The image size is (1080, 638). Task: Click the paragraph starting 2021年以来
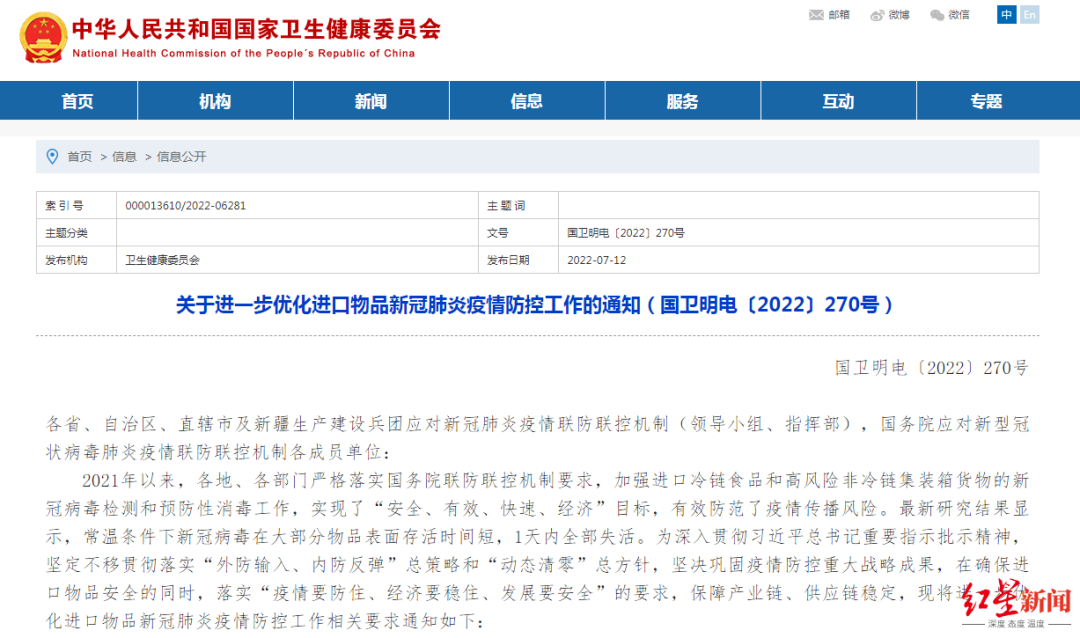point(537,550)
